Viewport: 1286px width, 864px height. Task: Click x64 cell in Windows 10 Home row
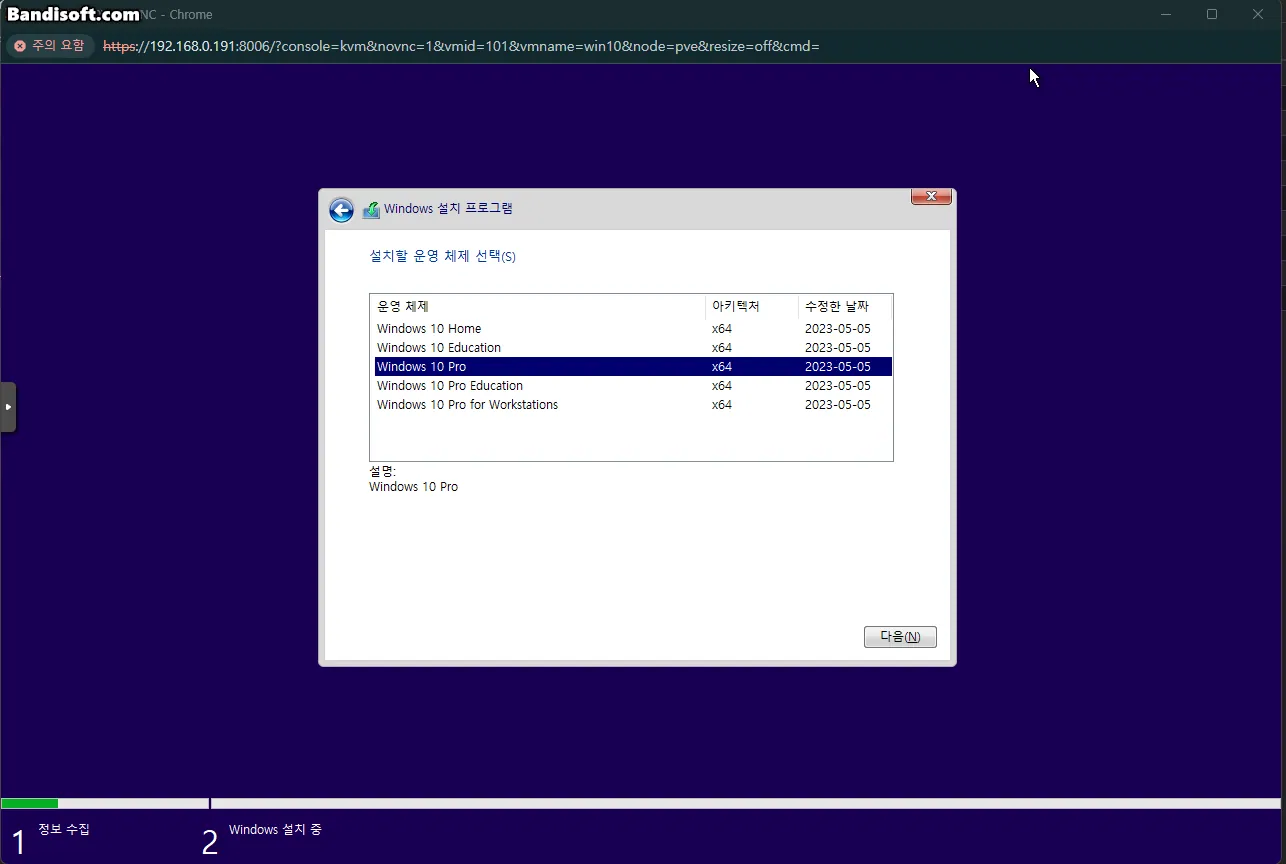[722, 329]
